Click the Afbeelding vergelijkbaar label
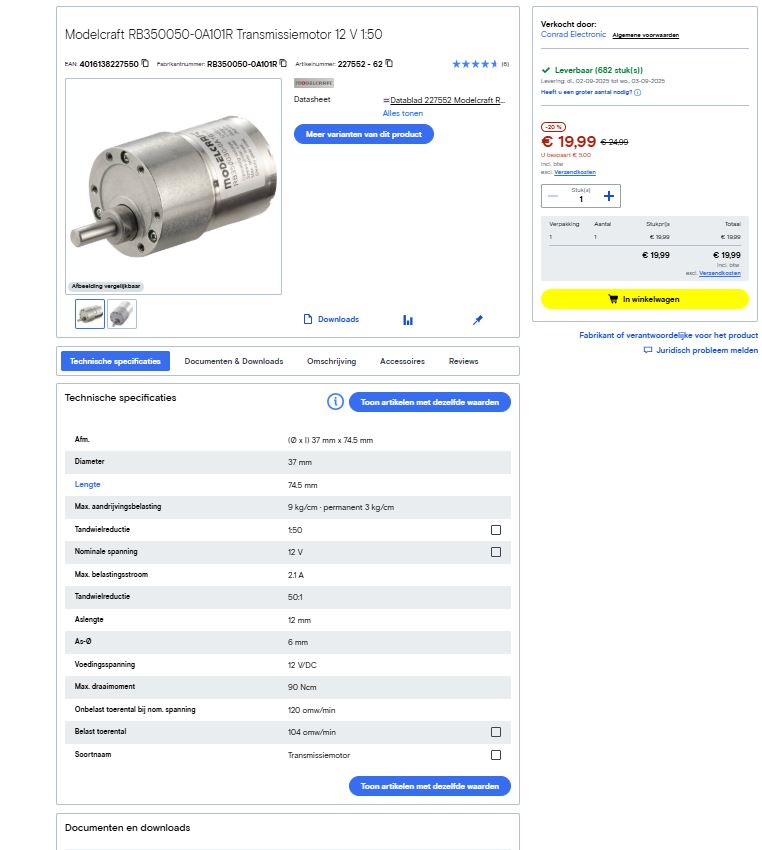 click(106, 286)
